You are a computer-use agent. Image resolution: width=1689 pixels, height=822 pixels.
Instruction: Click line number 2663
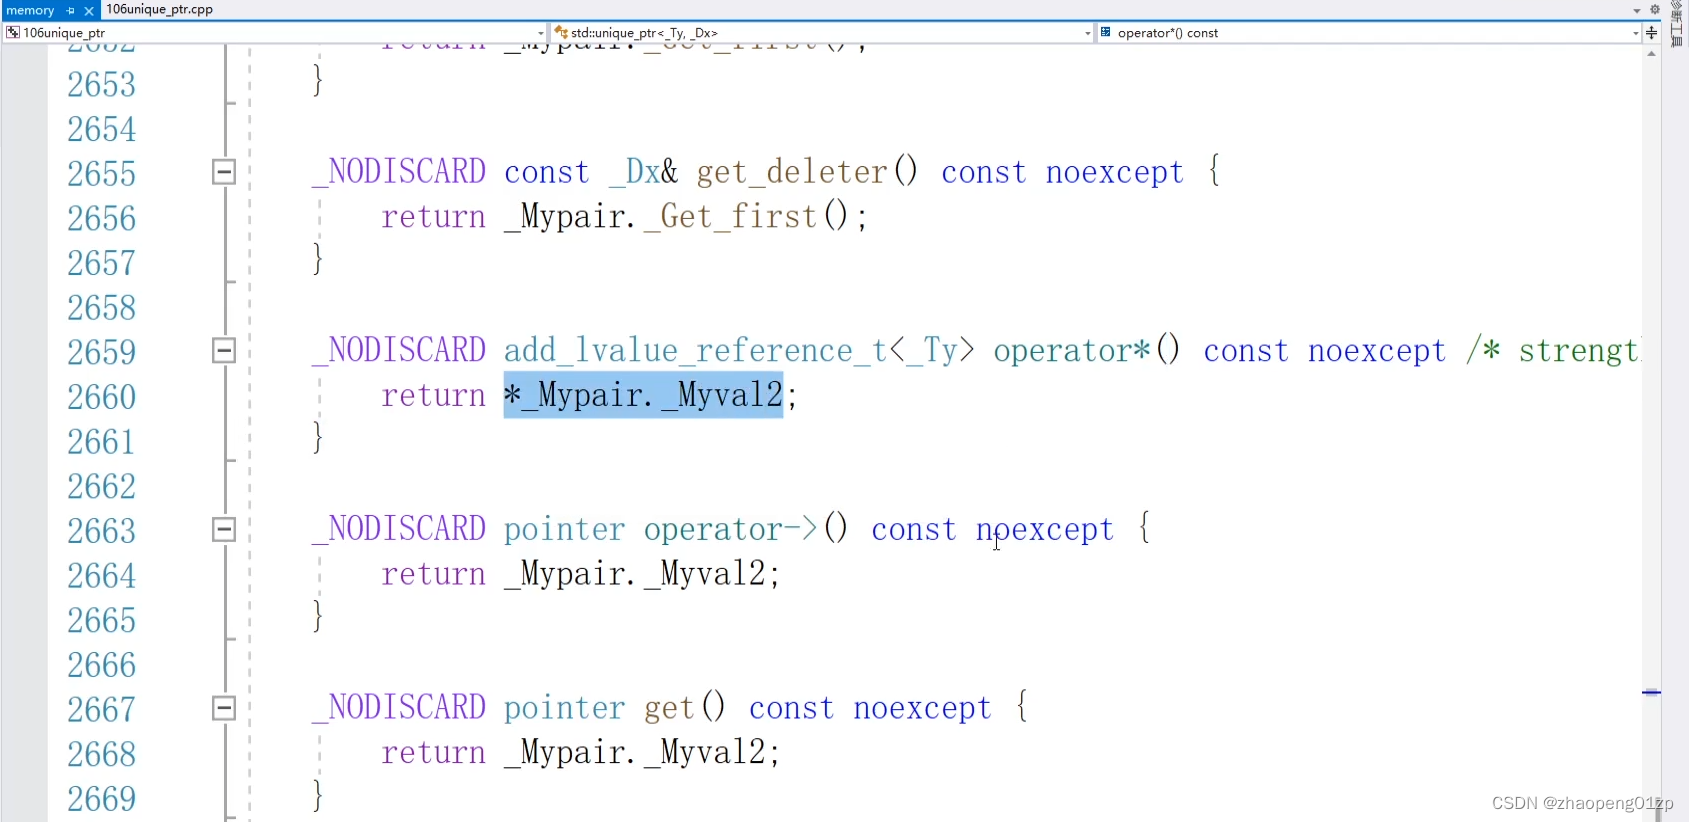[x=102, y=531]
